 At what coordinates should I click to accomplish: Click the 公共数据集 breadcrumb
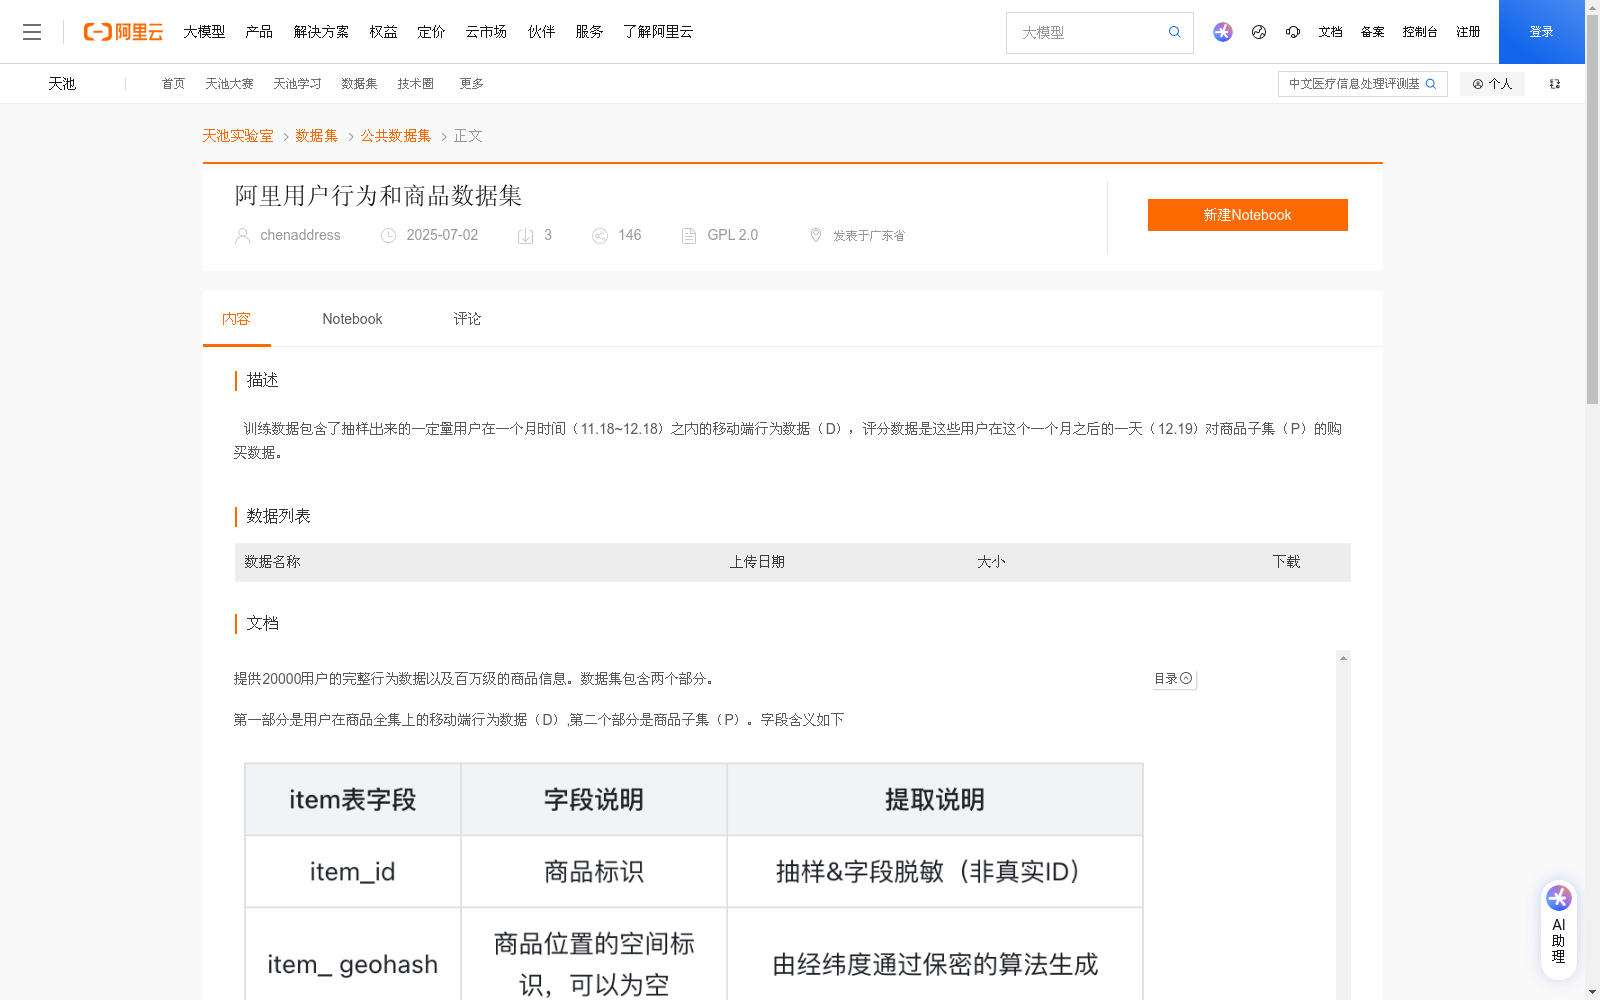click(x=396, y=136)
